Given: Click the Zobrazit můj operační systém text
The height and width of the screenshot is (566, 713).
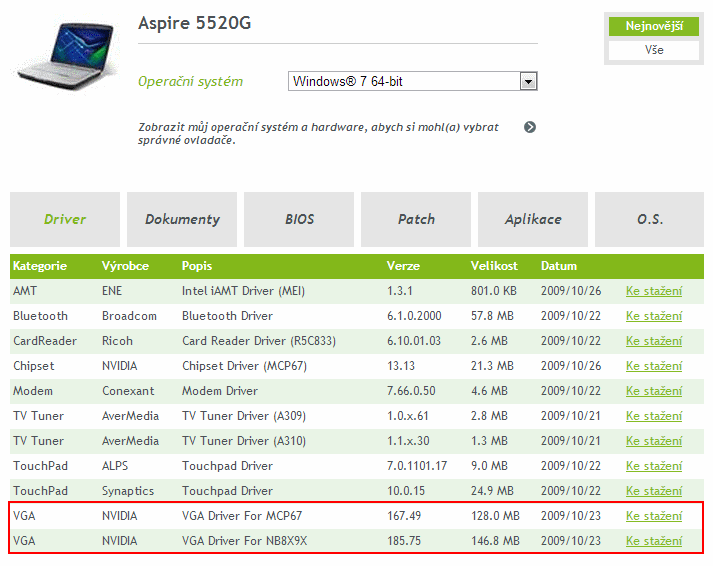Looking at the screenshot, I should tap(318, 134).
